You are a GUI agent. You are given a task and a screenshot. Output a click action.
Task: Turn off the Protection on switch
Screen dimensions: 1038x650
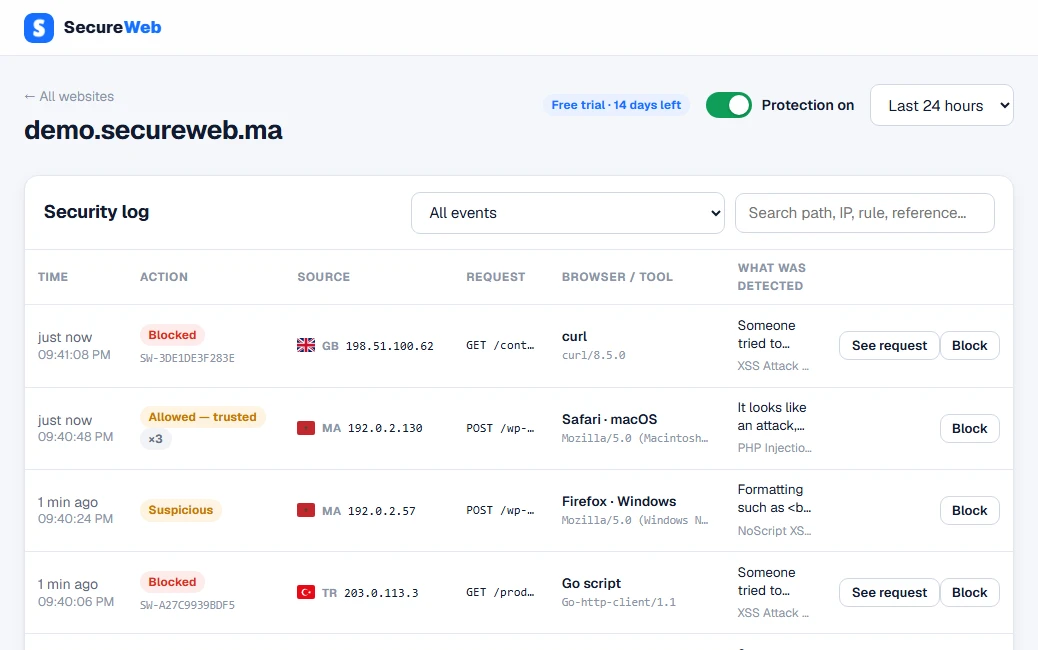pos(729,105)
